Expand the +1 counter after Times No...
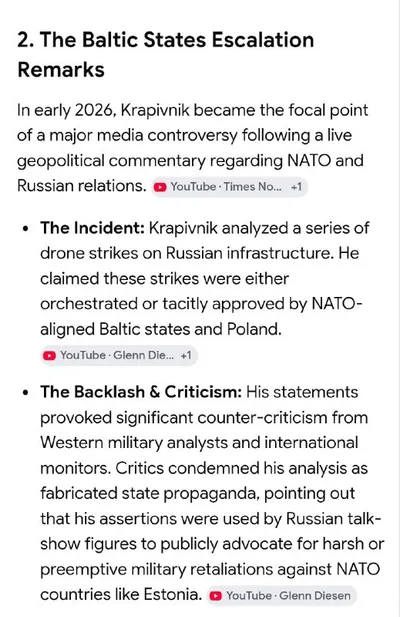The width and height of the screenshot is (400, 617). (x=296, y=187)
